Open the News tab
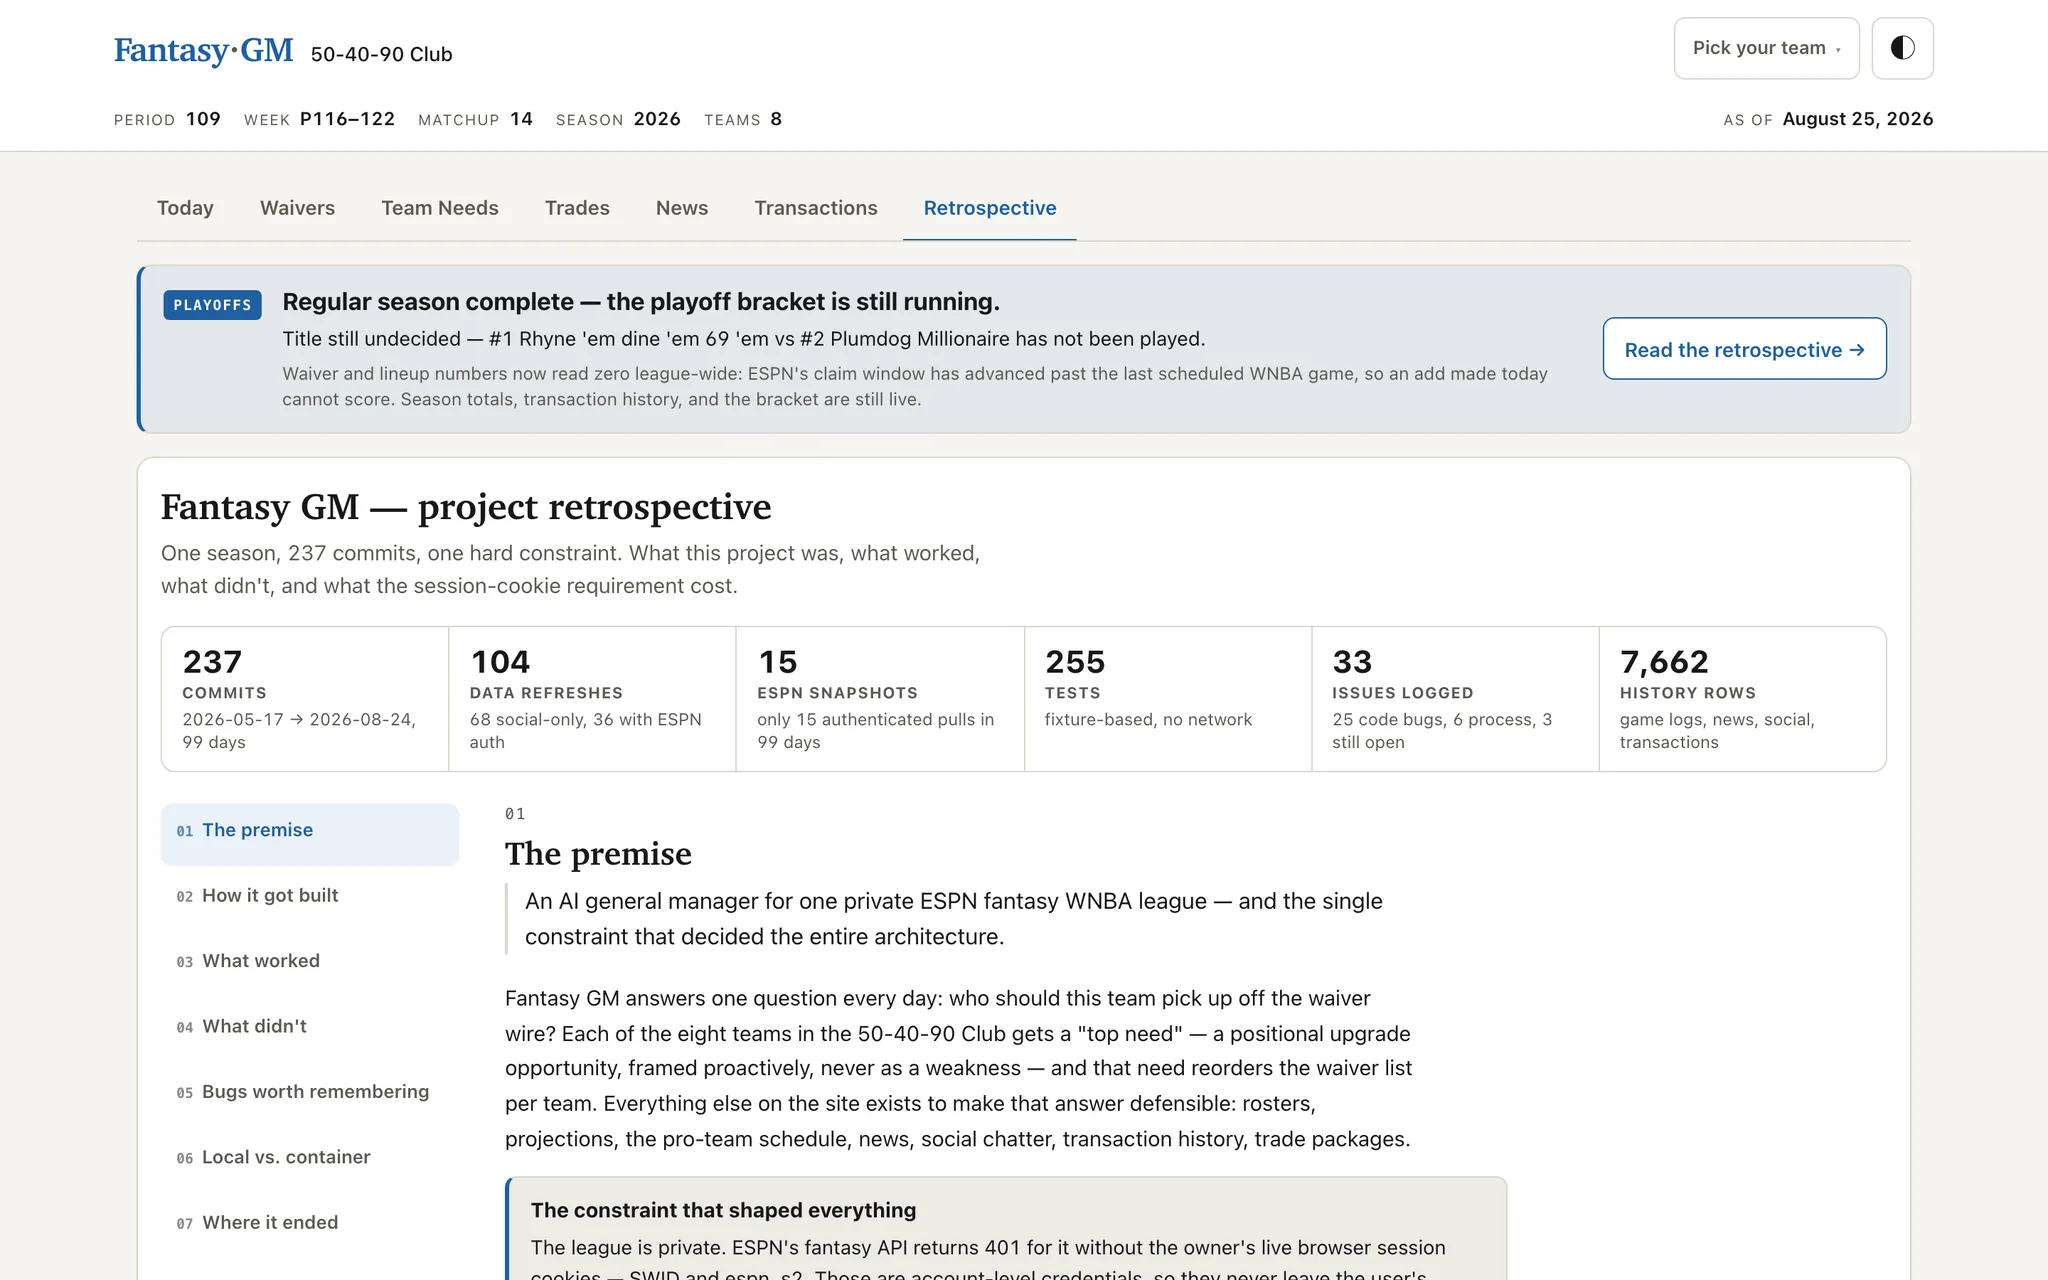The width and height of the screenshot is (2048, 1280). 682,208
